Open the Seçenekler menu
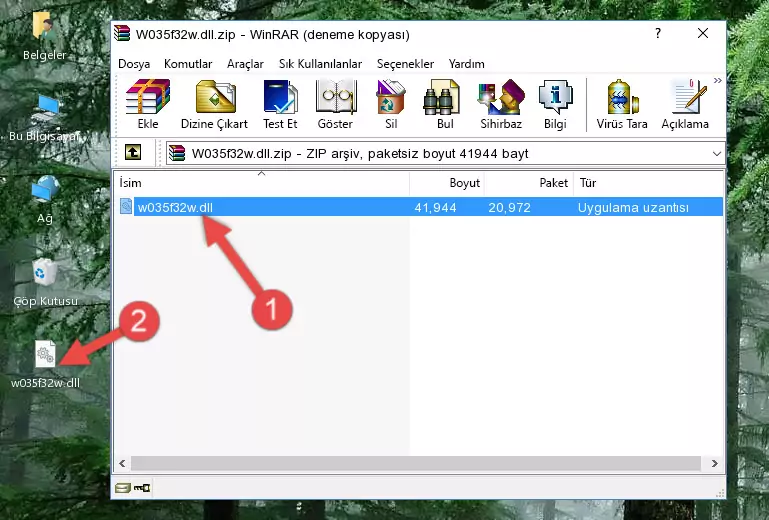The height and width of the screenshot is (520, 769). (405, 64)
